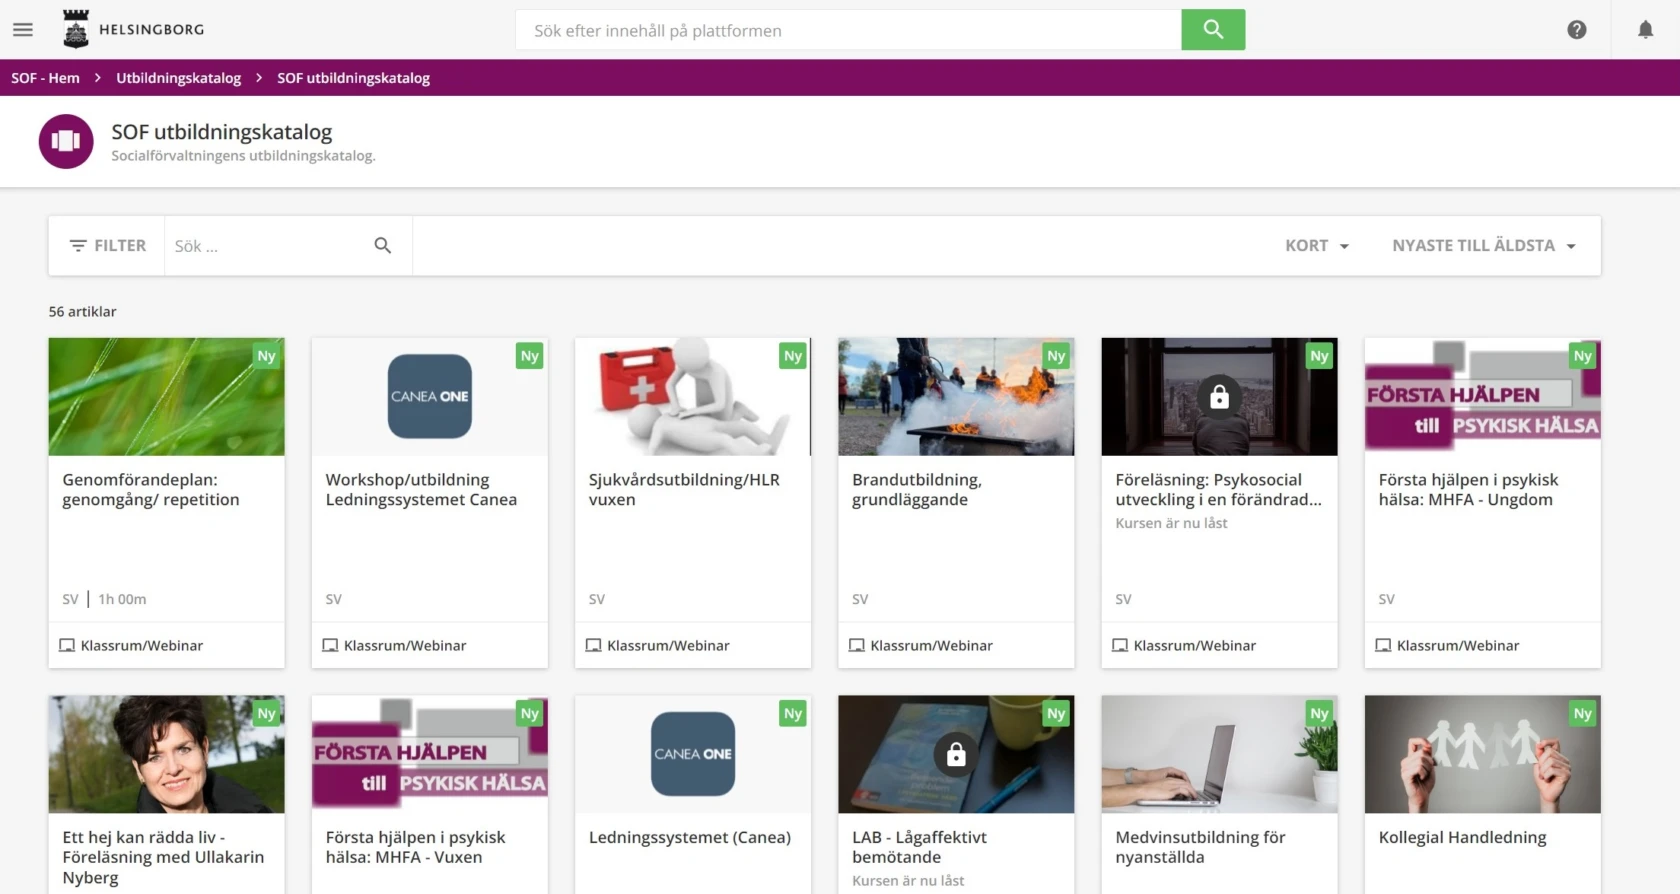Image resolution: width=1680 pixels, height=894 pixels.
Task: Click the 56 artiklar count text
Action: [x=82, y=312]
